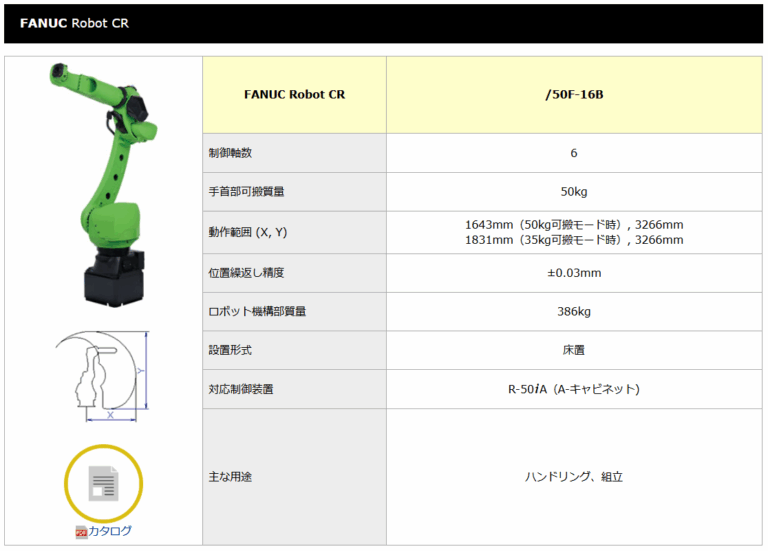The width and height of the screenshot is (768, 551).
Task: Click the application value ハンドリング、組立
Action: (574, 477)
